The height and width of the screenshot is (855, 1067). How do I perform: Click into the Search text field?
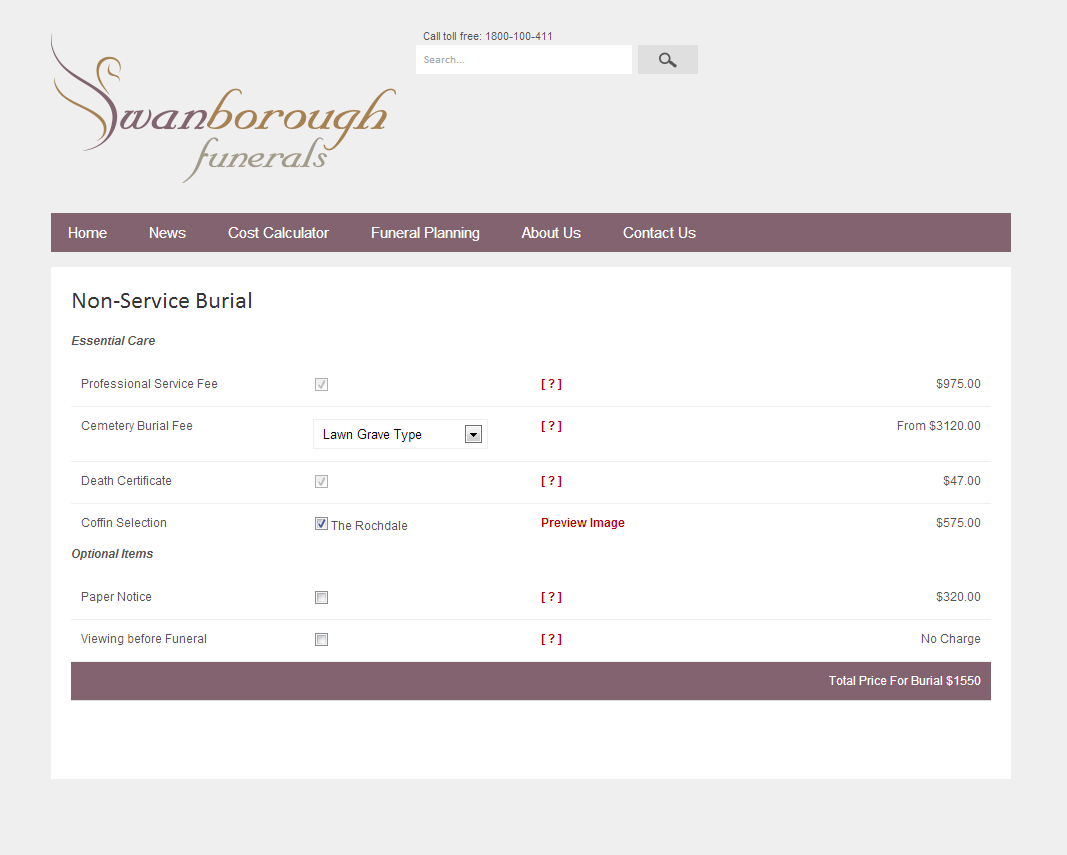(523, 60)
